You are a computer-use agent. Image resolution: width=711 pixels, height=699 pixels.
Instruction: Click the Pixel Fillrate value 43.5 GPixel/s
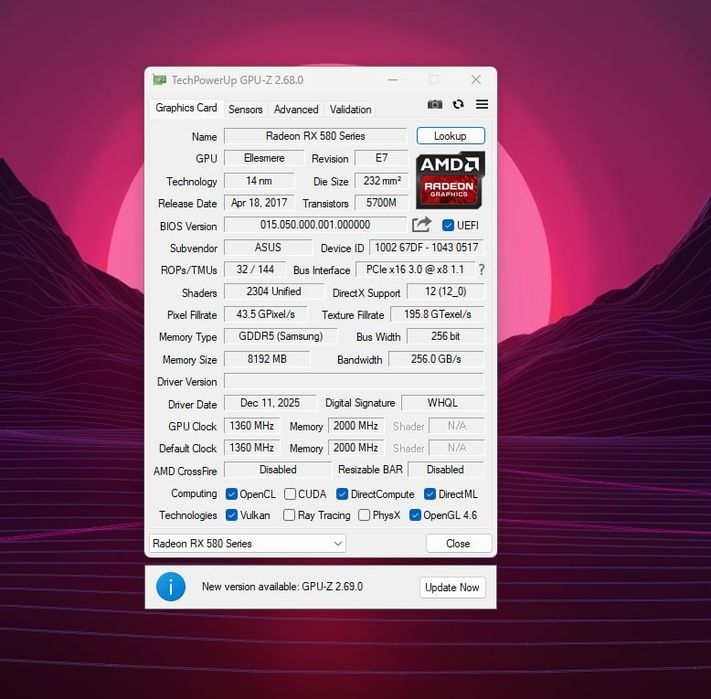pyautogui.click(x=266, y=314)
